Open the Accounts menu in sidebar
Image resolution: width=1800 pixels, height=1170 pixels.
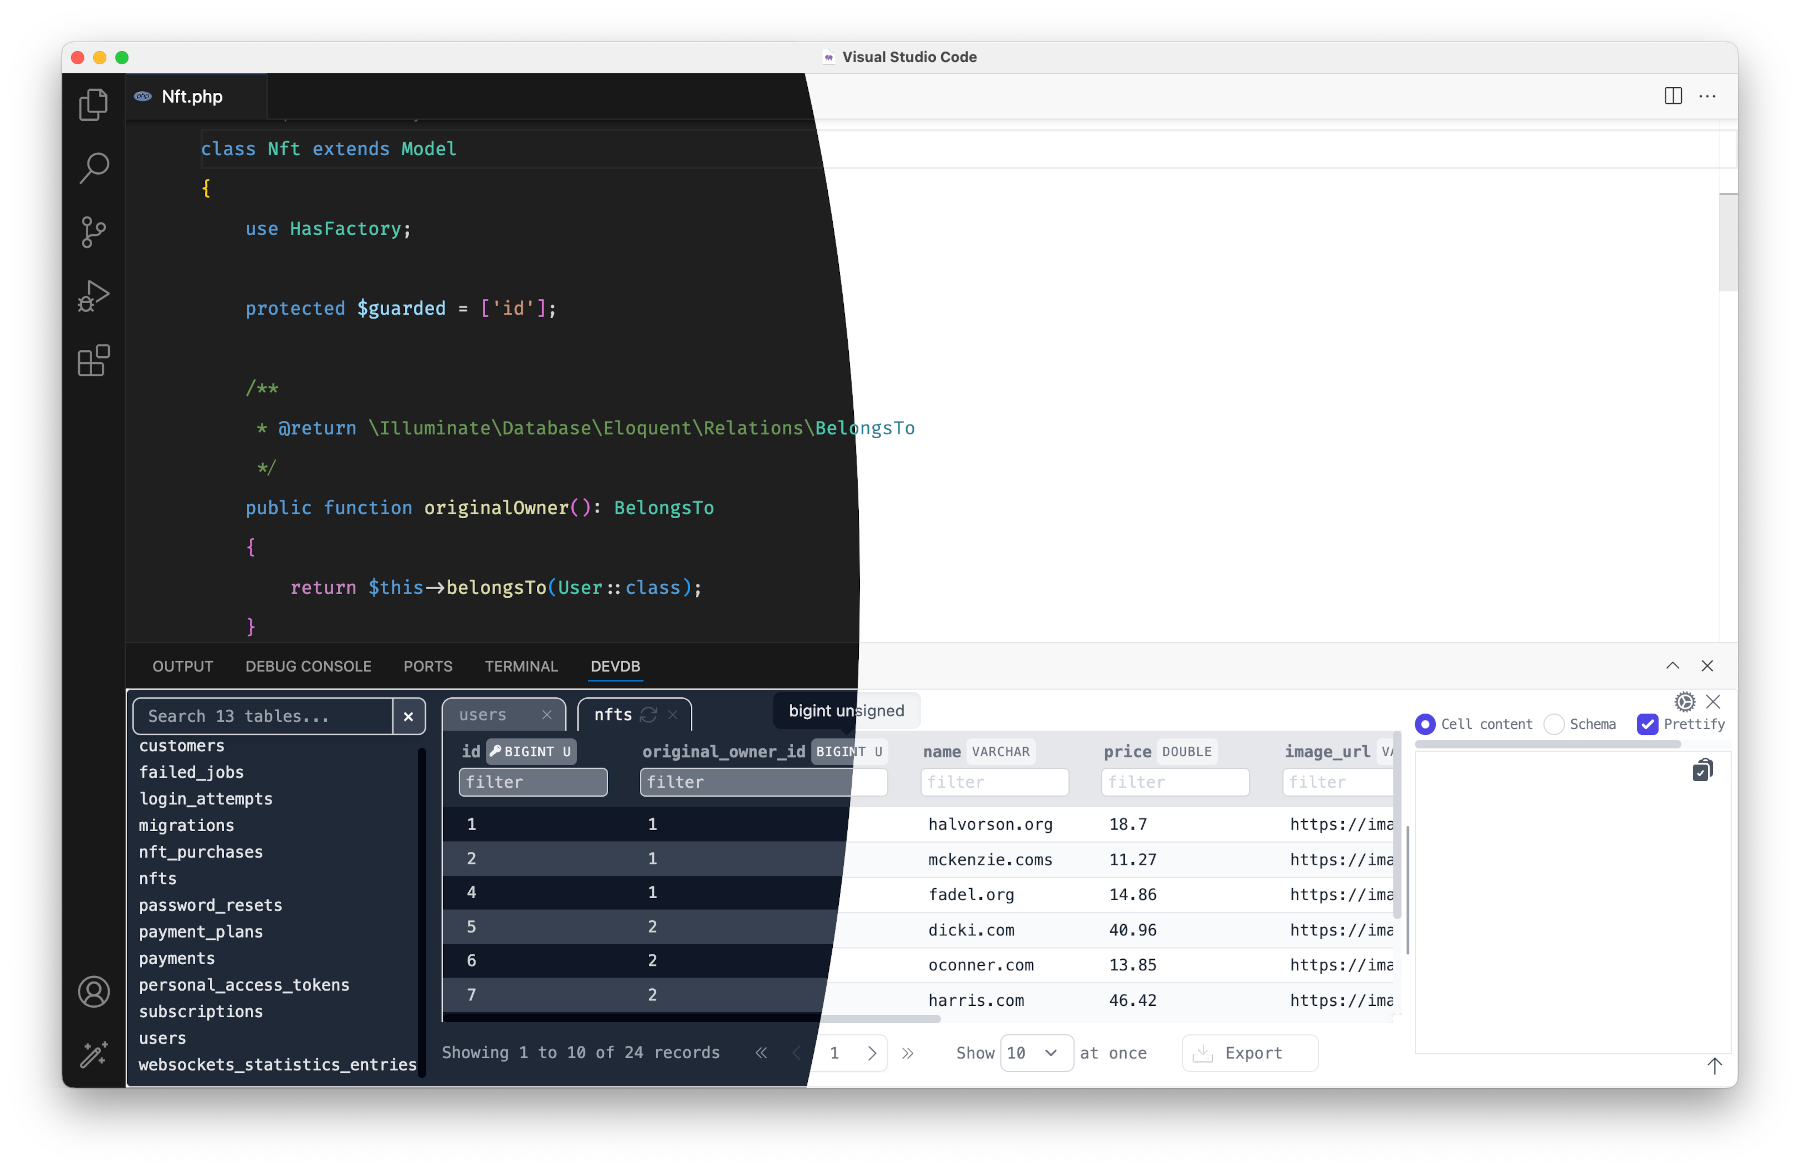(93, 992)
